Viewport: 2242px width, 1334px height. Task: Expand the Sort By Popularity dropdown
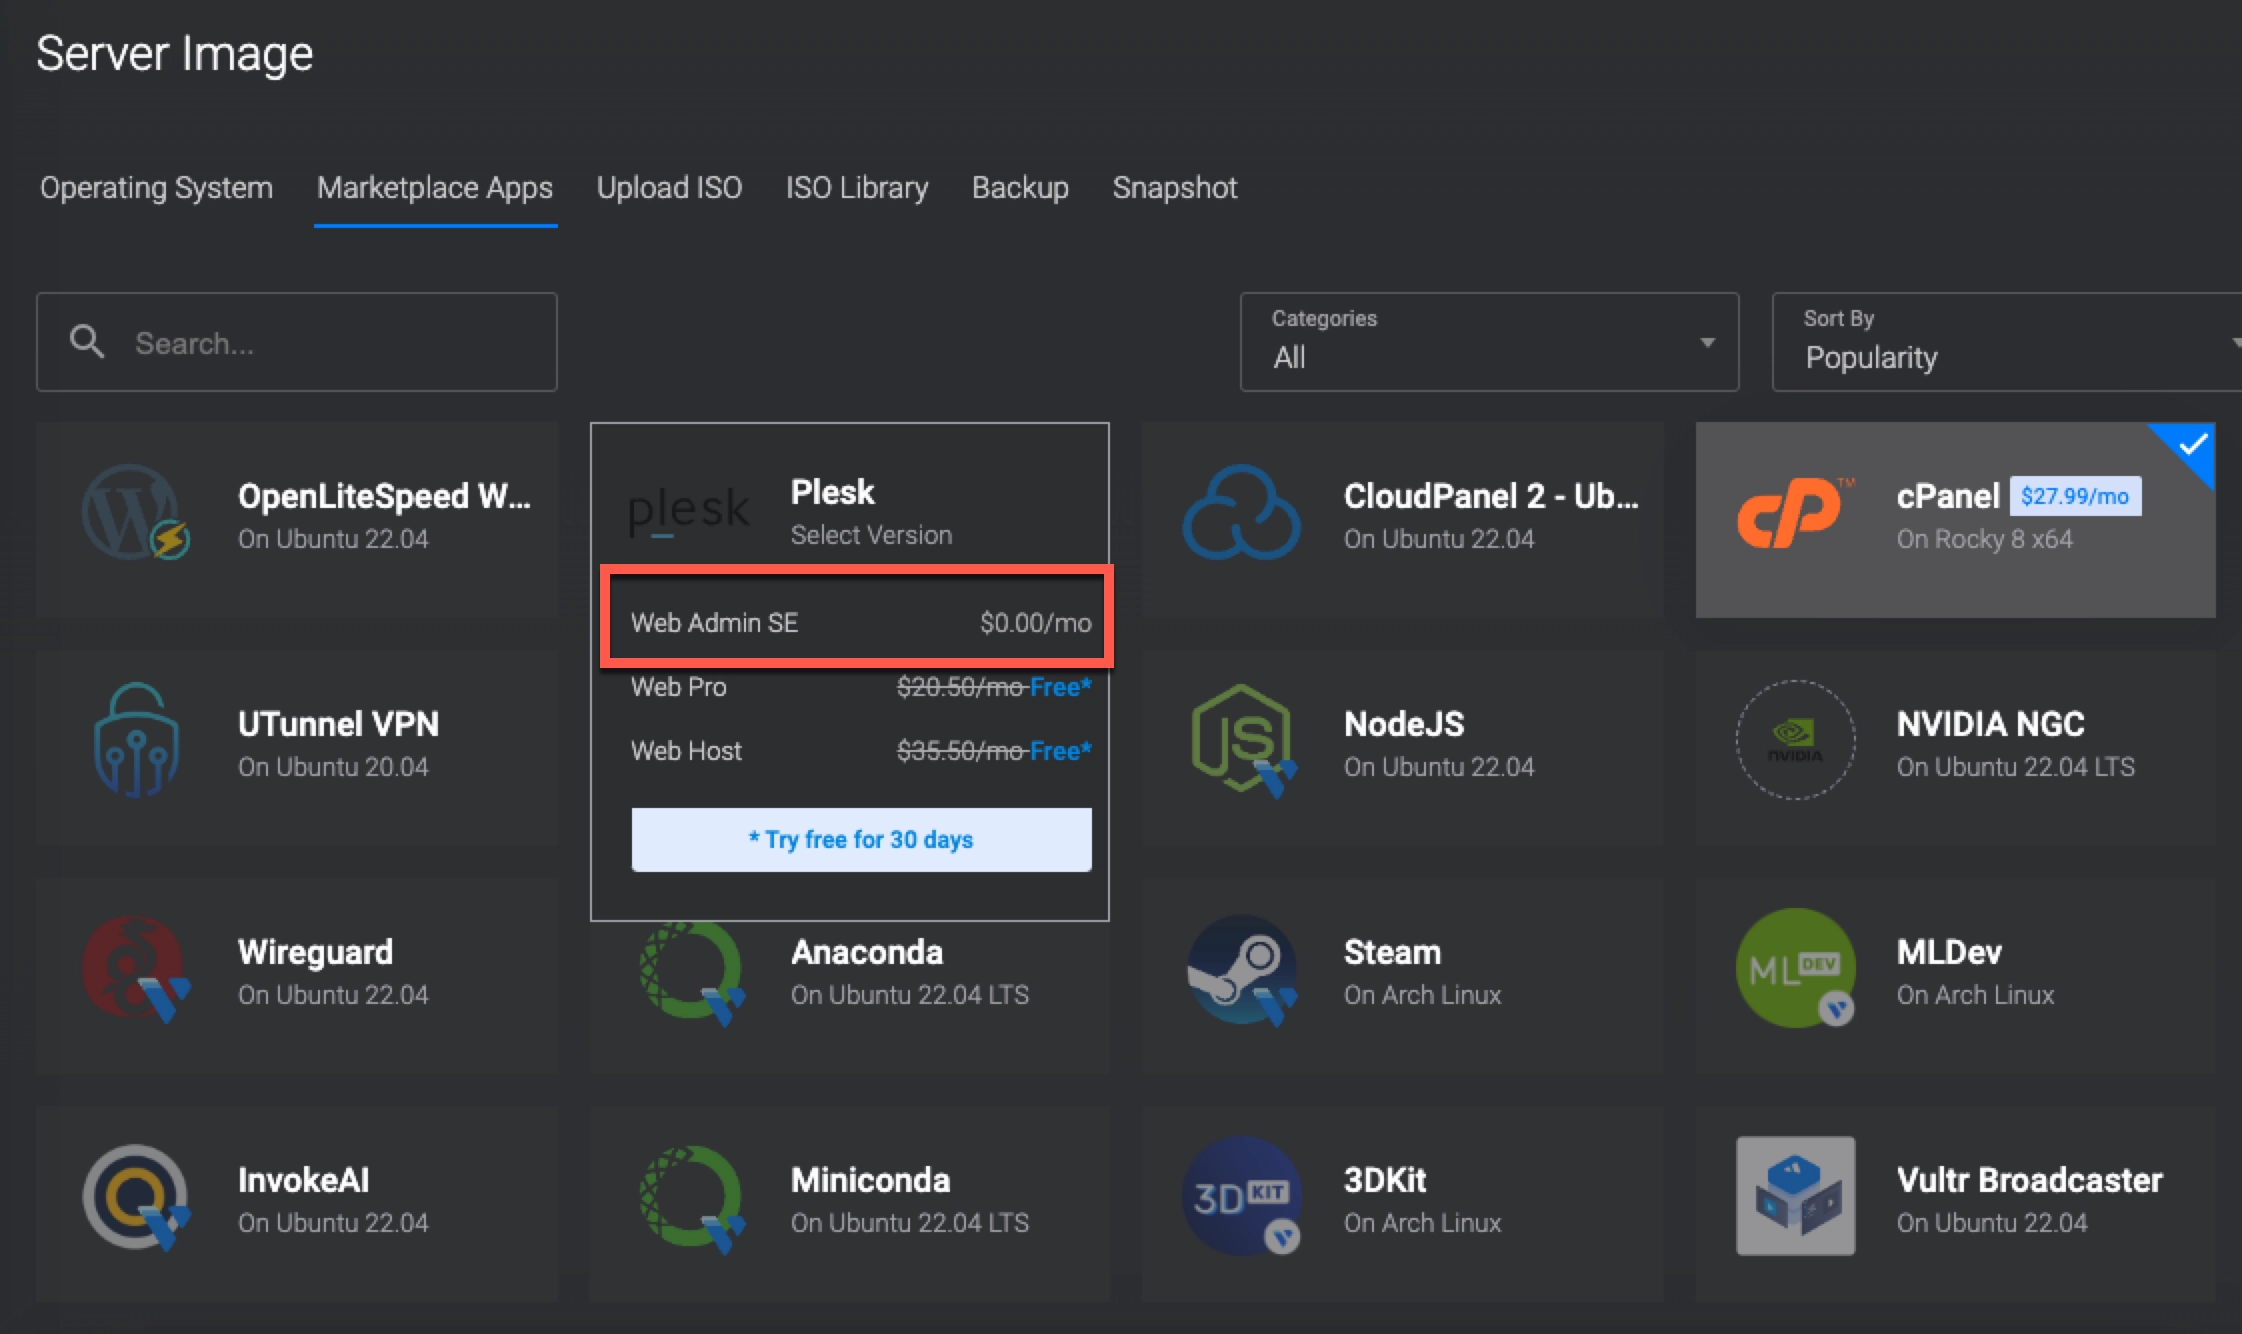(x=2005, y=342)
